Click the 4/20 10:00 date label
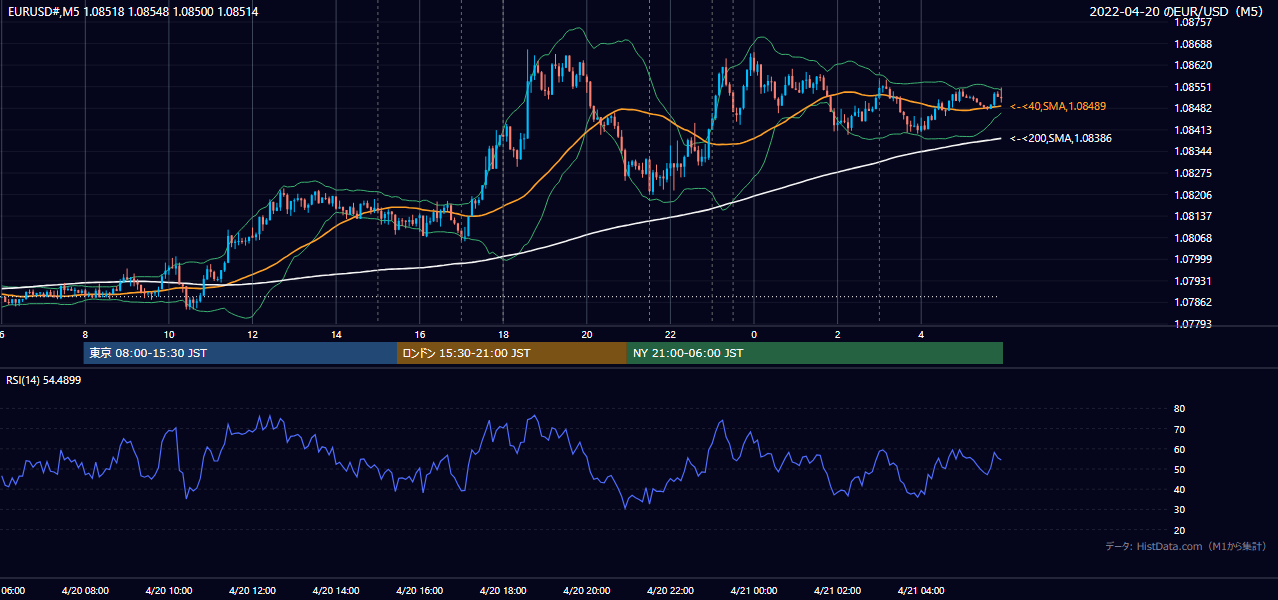The image size is (1278, 600). coord(168,591)
